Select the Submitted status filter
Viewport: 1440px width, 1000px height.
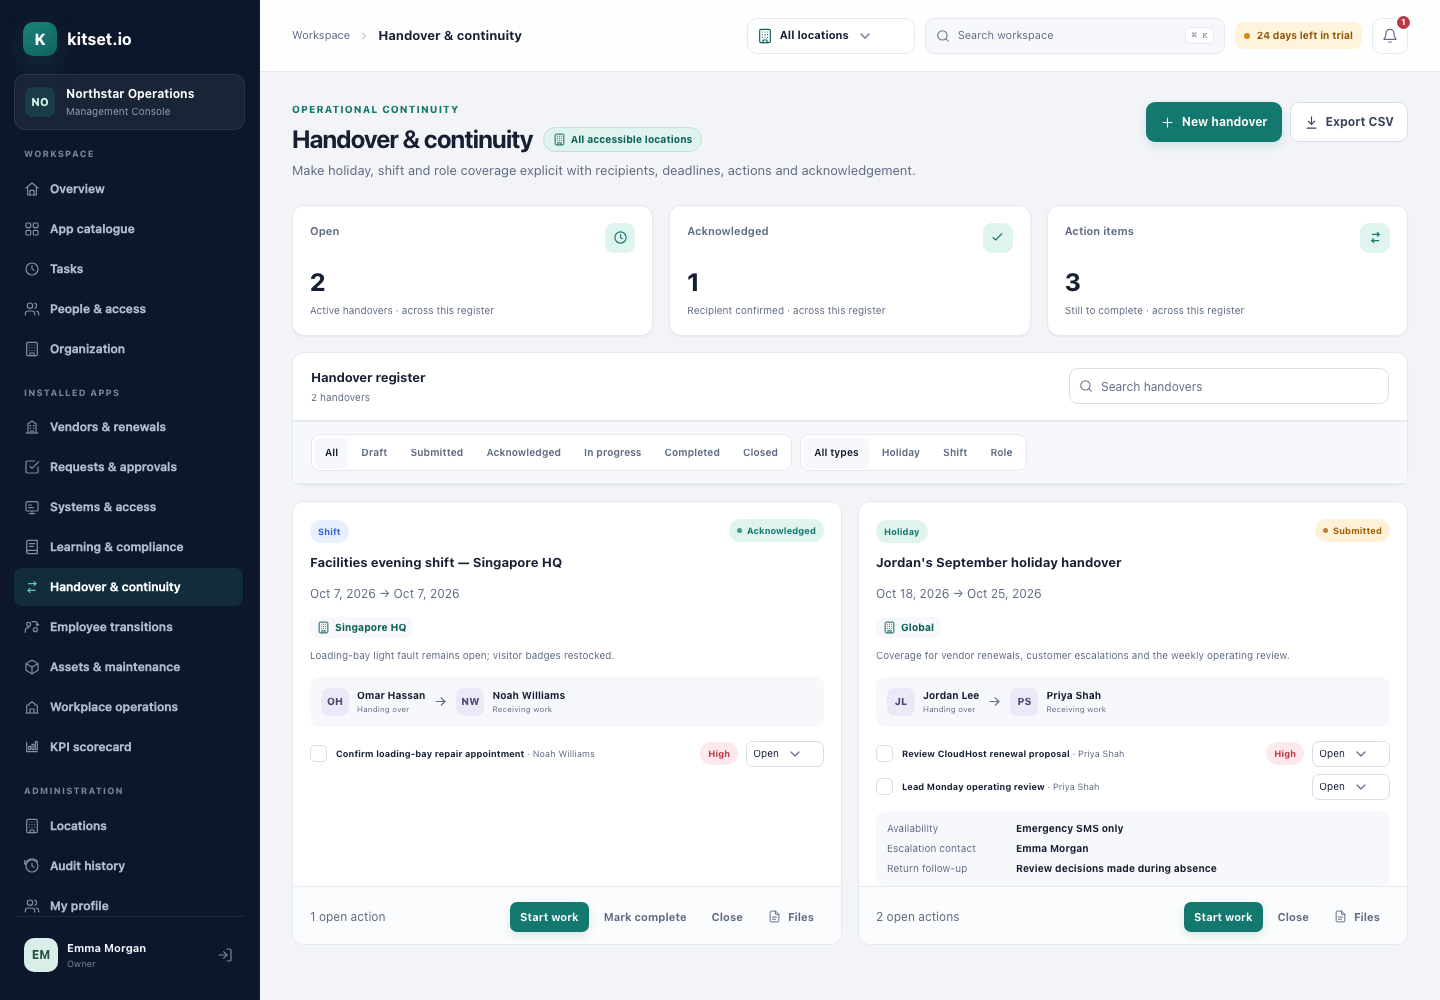coord(437,453)
